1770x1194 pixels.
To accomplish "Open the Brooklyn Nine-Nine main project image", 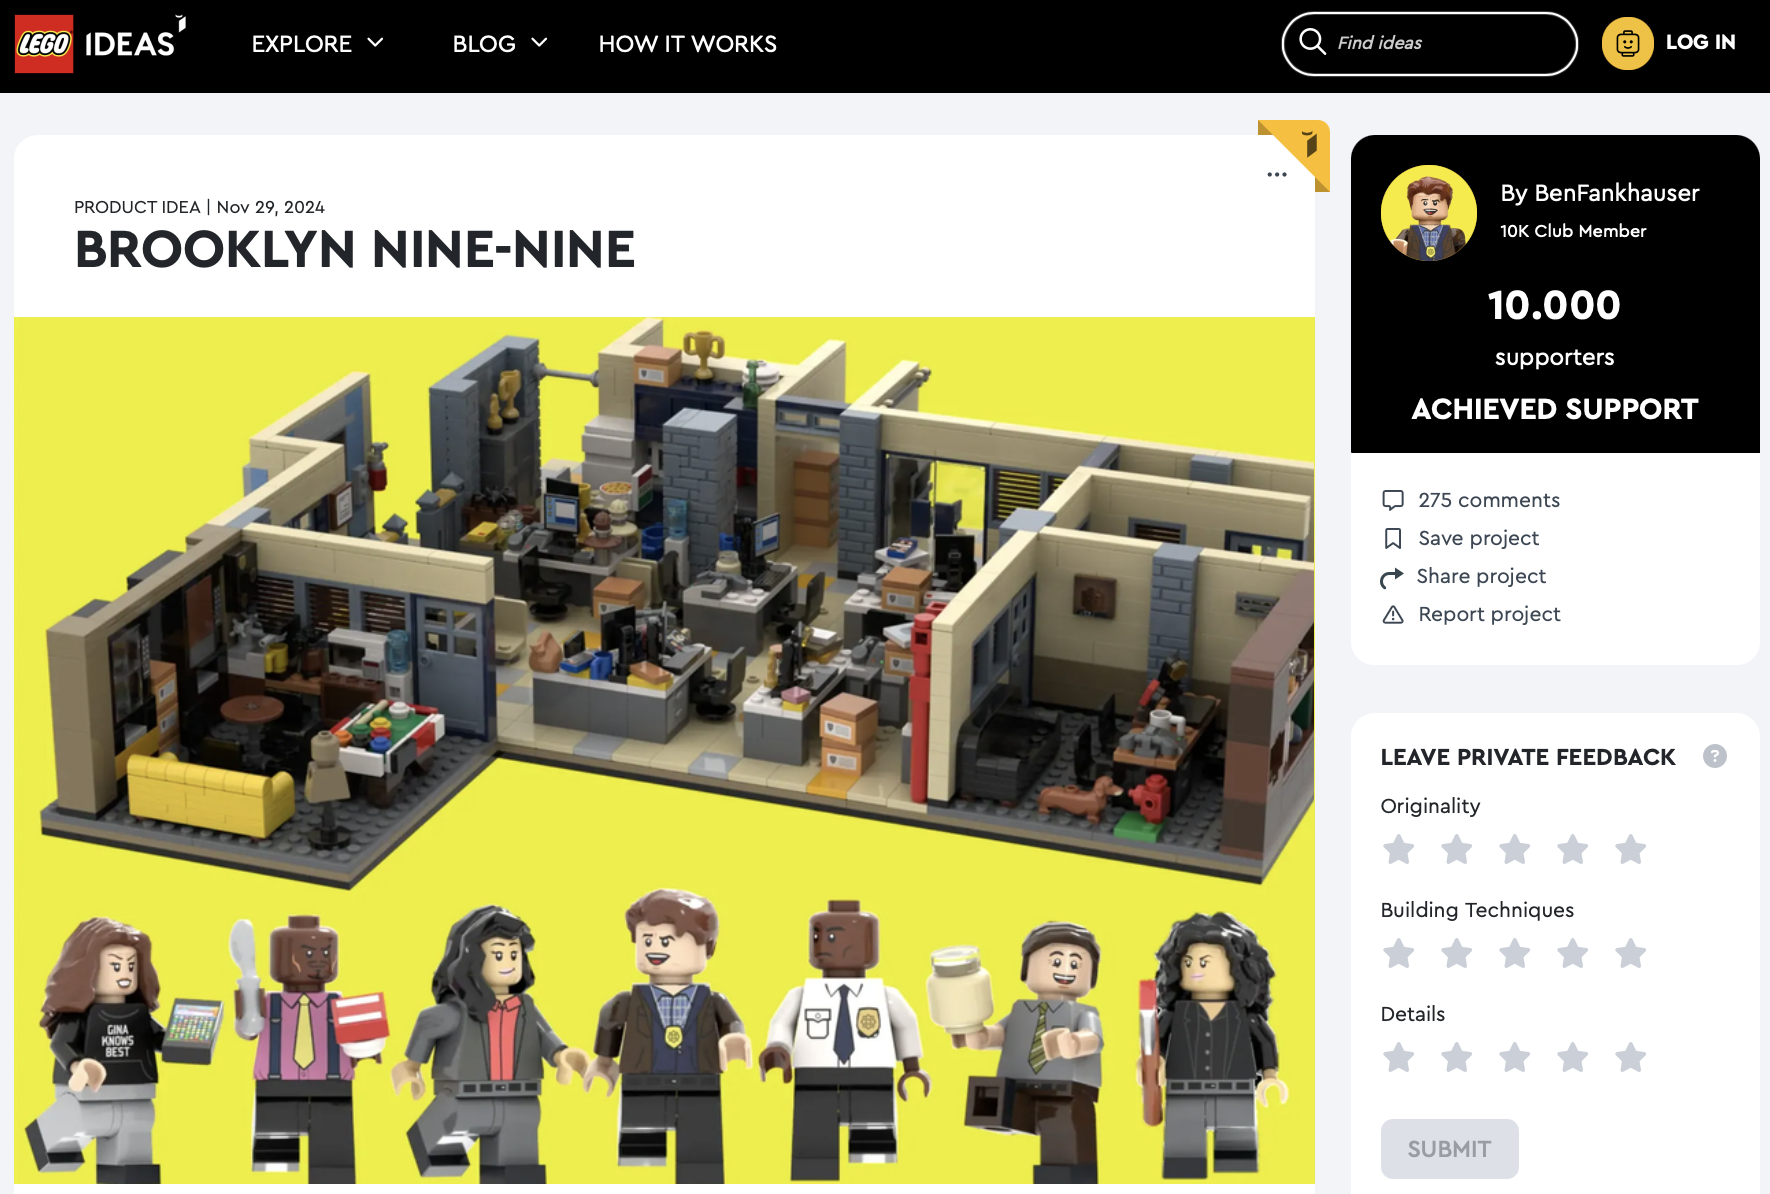I will pyautogui.click(x=664, y=750).
